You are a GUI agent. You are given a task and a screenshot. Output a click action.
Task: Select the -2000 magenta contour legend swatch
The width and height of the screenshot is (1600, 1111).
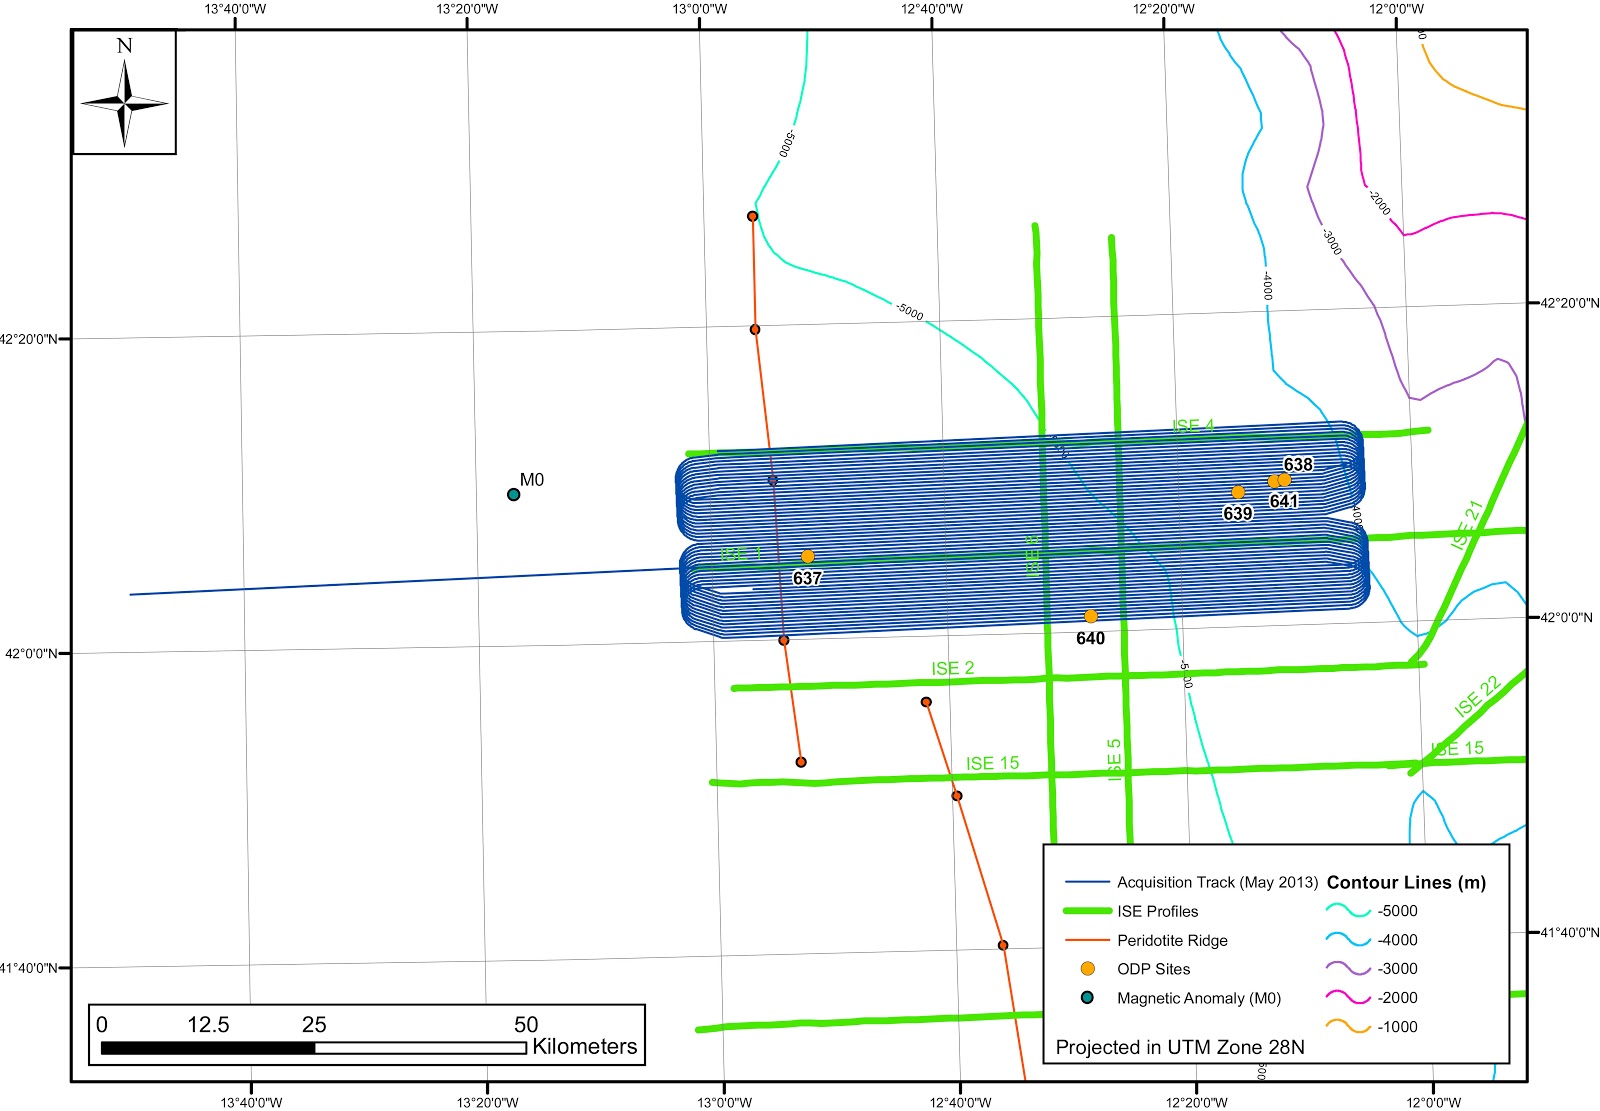pyautogui.click(x=1347, y=998)
